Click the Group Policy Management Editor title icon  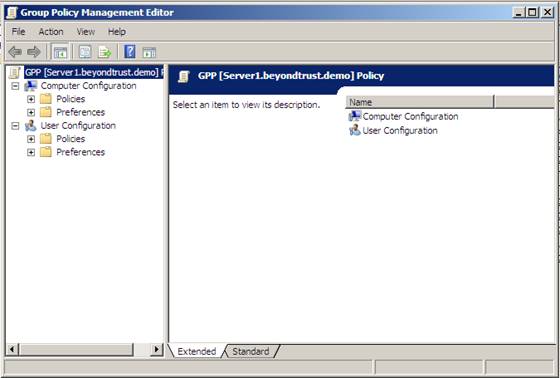12,13
